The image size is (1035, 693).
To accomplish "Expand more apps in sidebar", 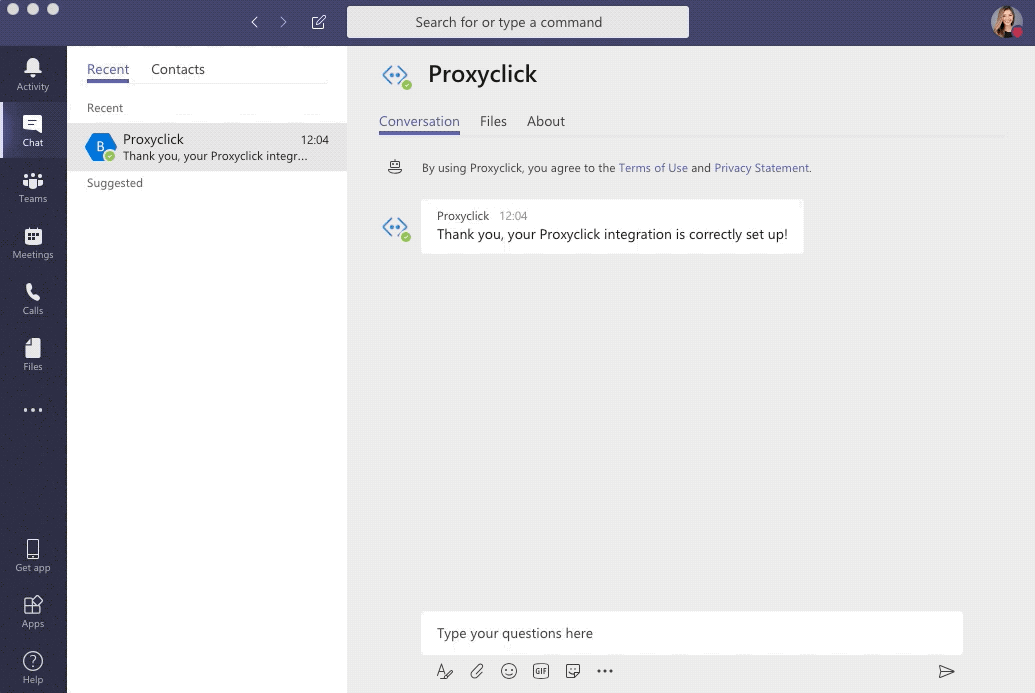I will pyautogui.click(x=33, y=410).
